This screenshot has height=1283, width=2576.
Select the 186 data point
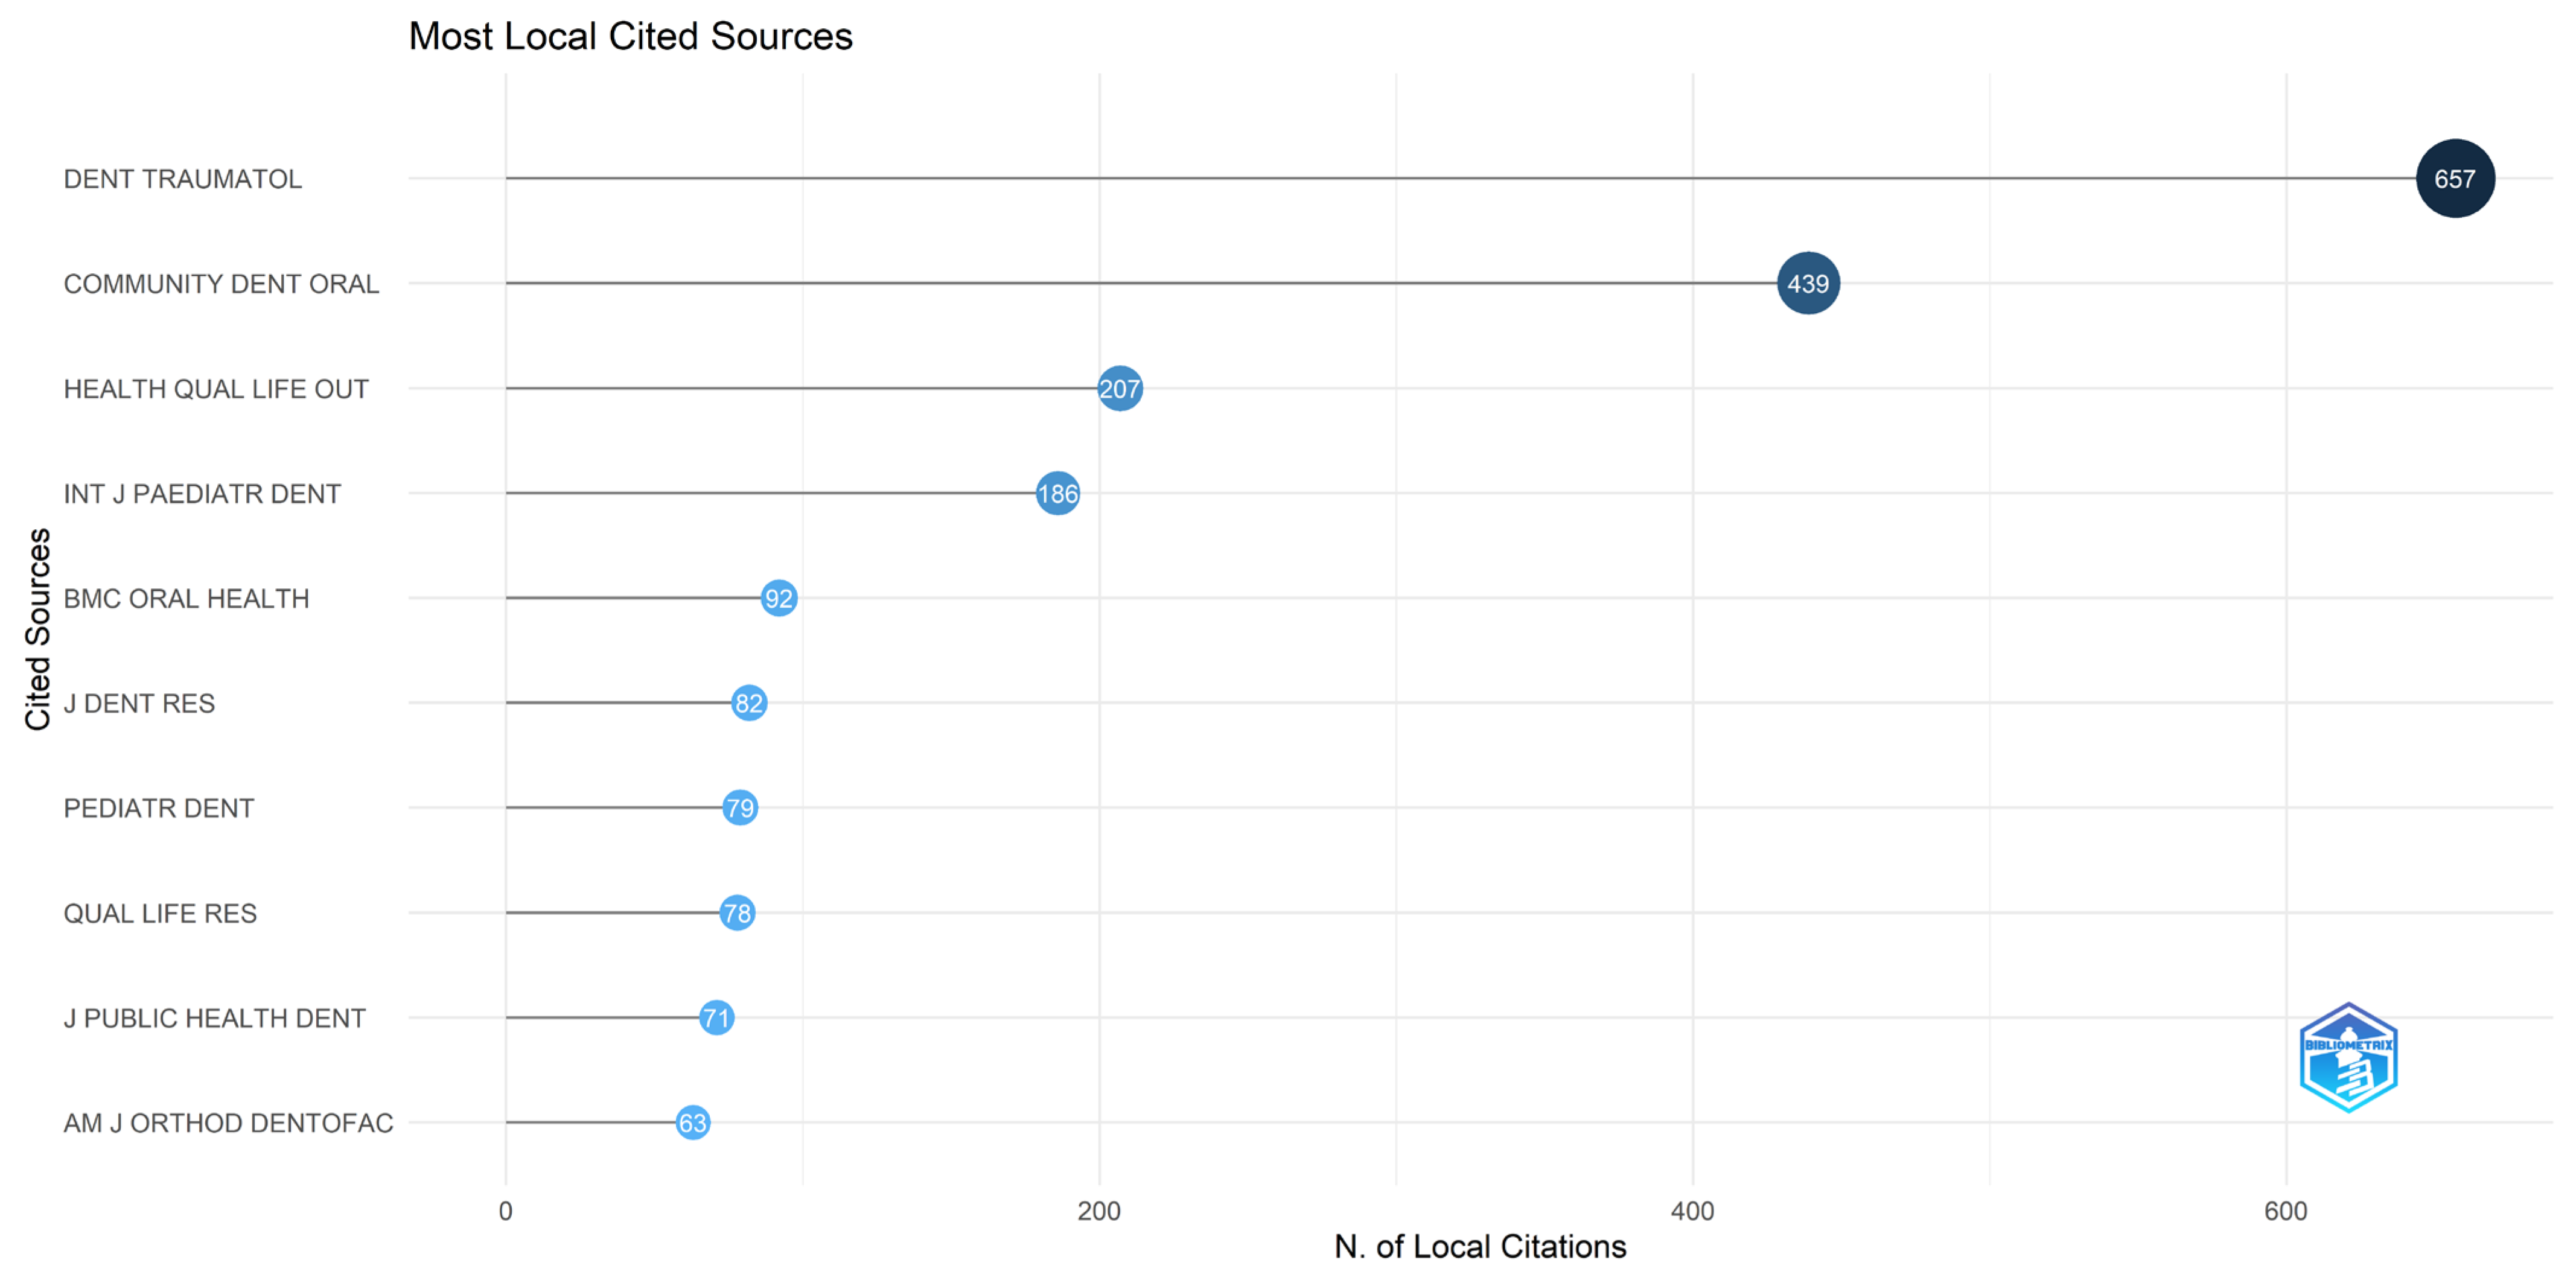click(1057, 494)
